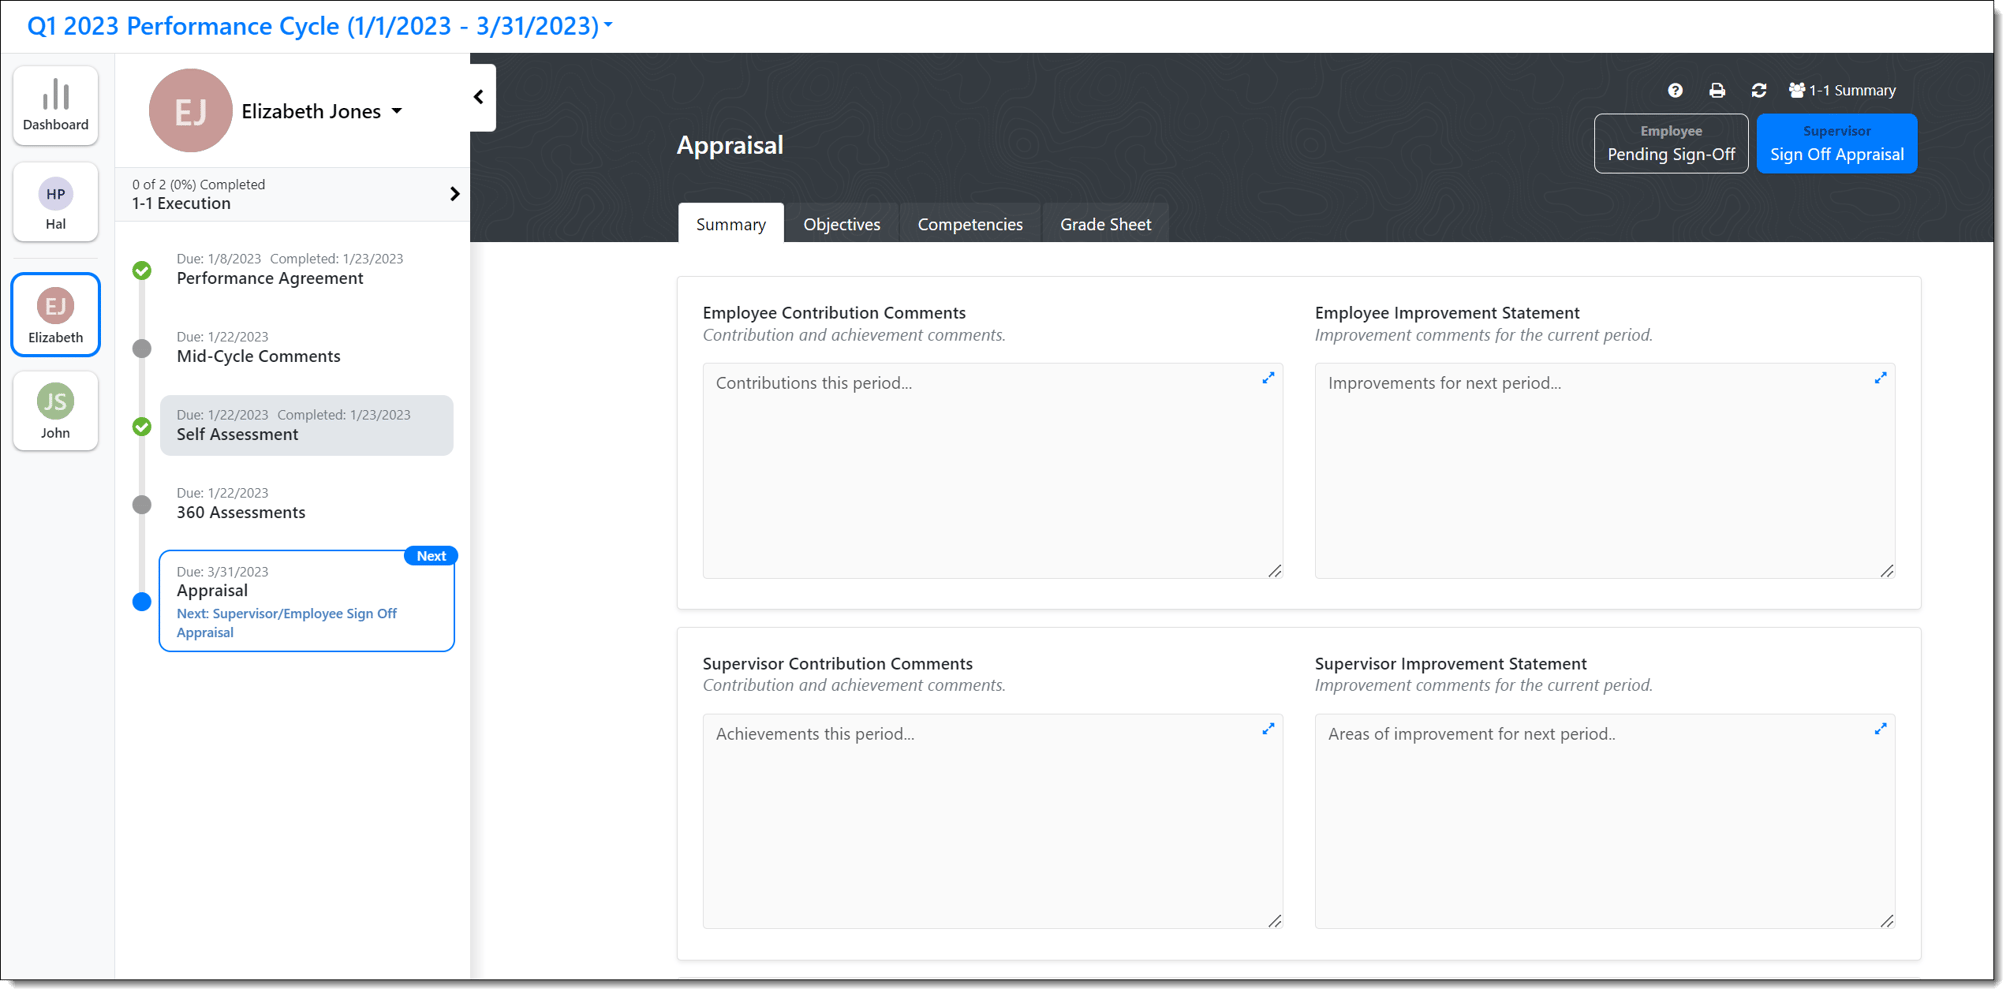Viewport: 2010px width, 996px height.
Task: Expand the 1-1 Execution chevron
Action: 455,194
